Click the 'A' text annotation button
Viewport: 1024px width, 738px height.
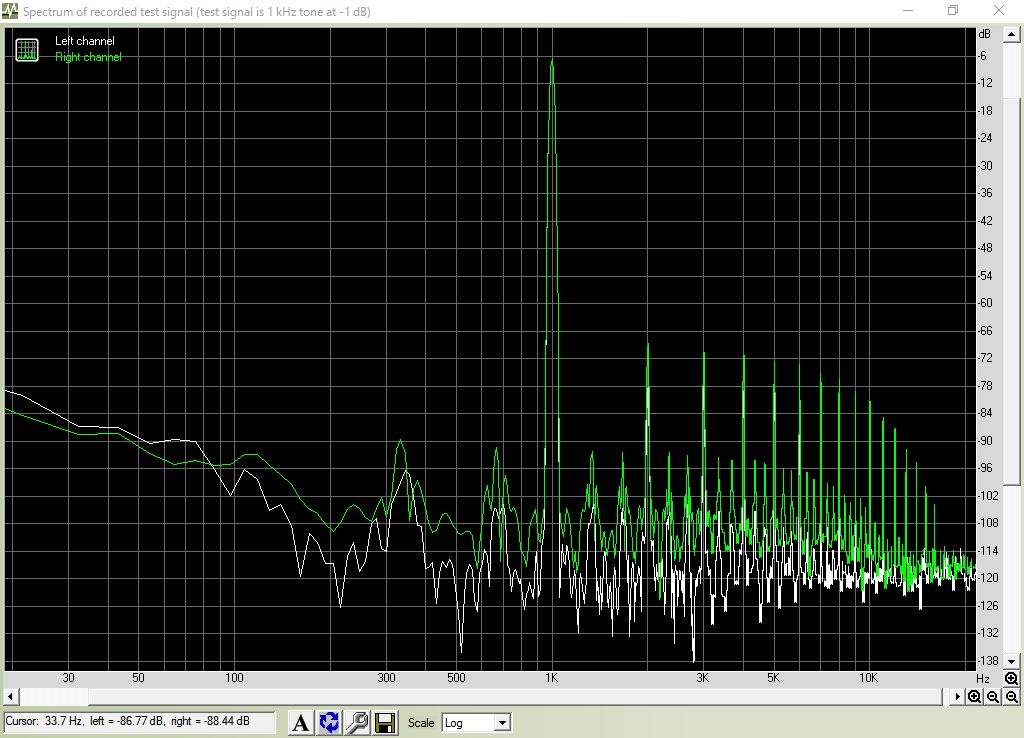(300, 722)
